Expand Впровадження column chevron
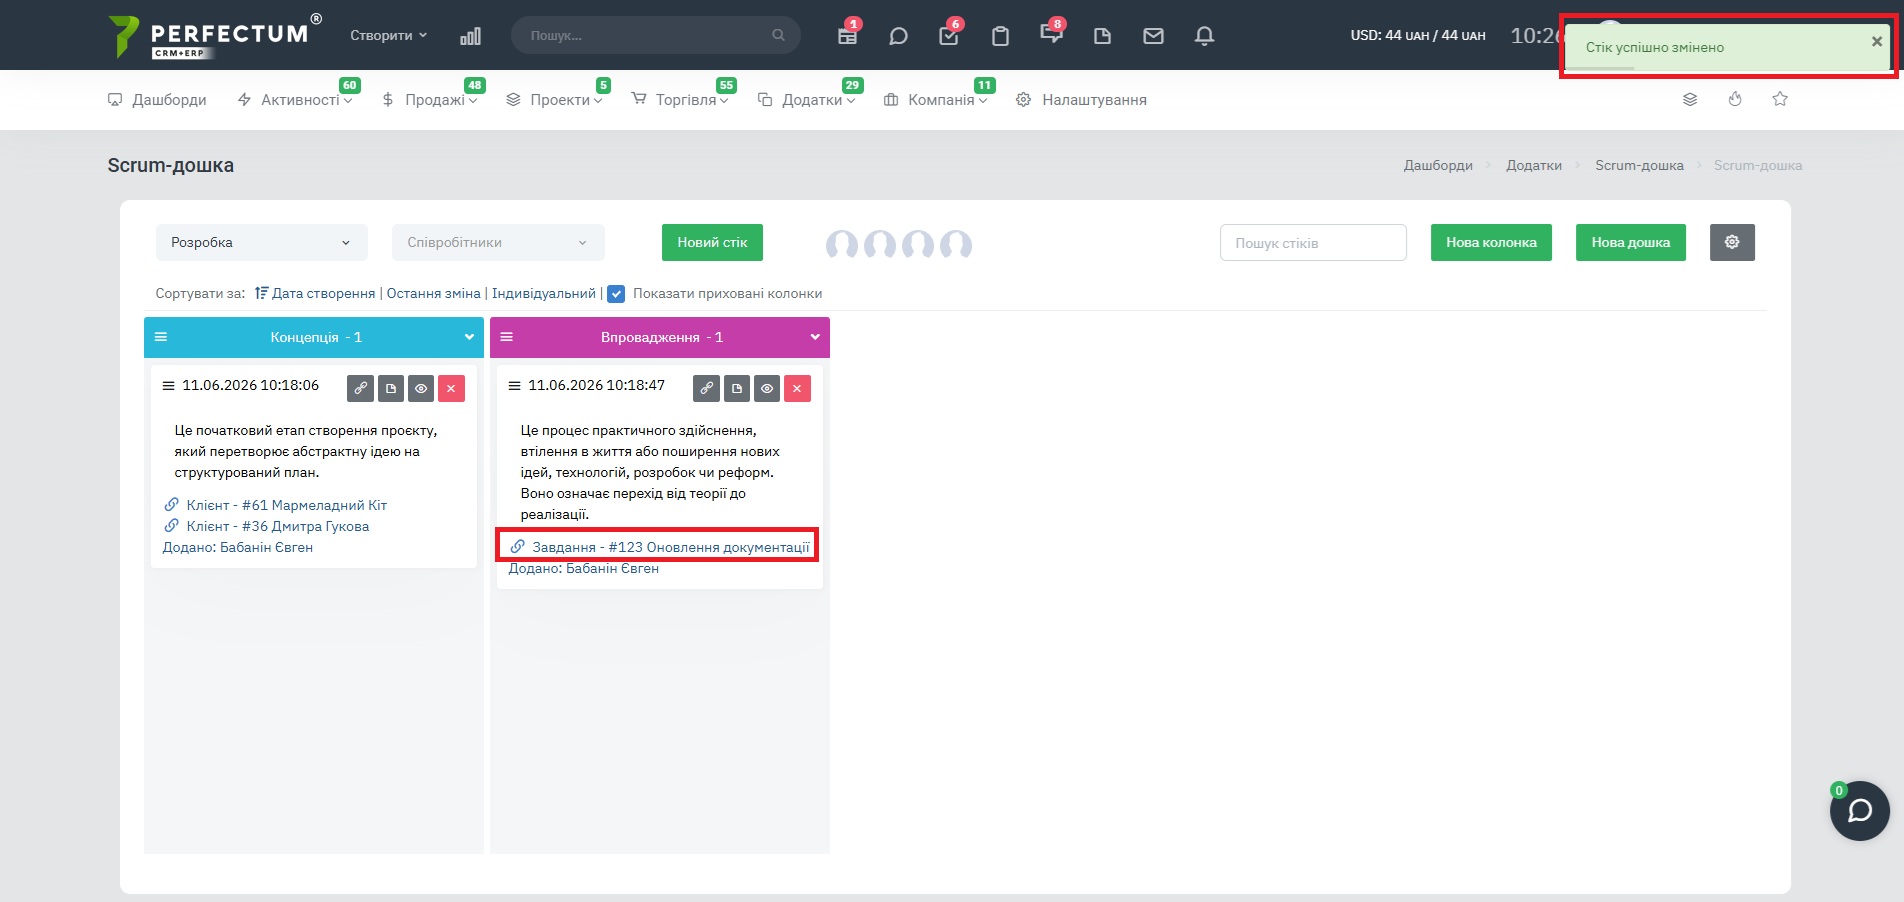 [815, 337]
